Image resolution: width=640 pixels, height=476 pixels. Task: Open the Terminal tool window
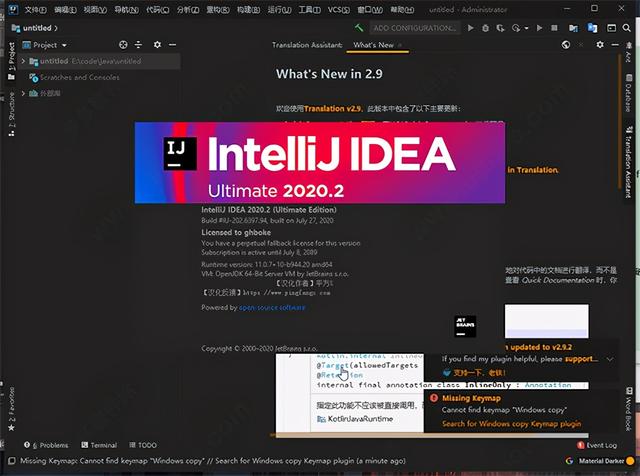(99, 445)
